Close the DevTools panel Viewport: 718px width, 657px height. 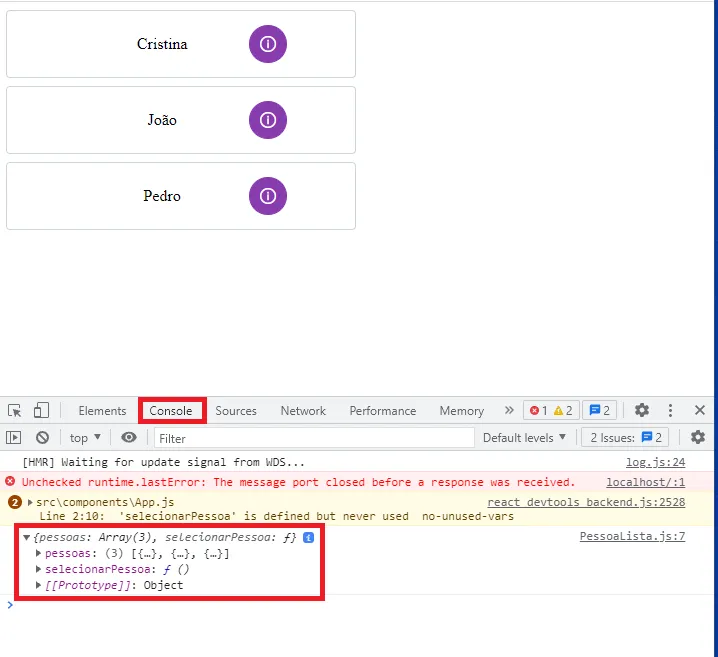pos(700,410)
